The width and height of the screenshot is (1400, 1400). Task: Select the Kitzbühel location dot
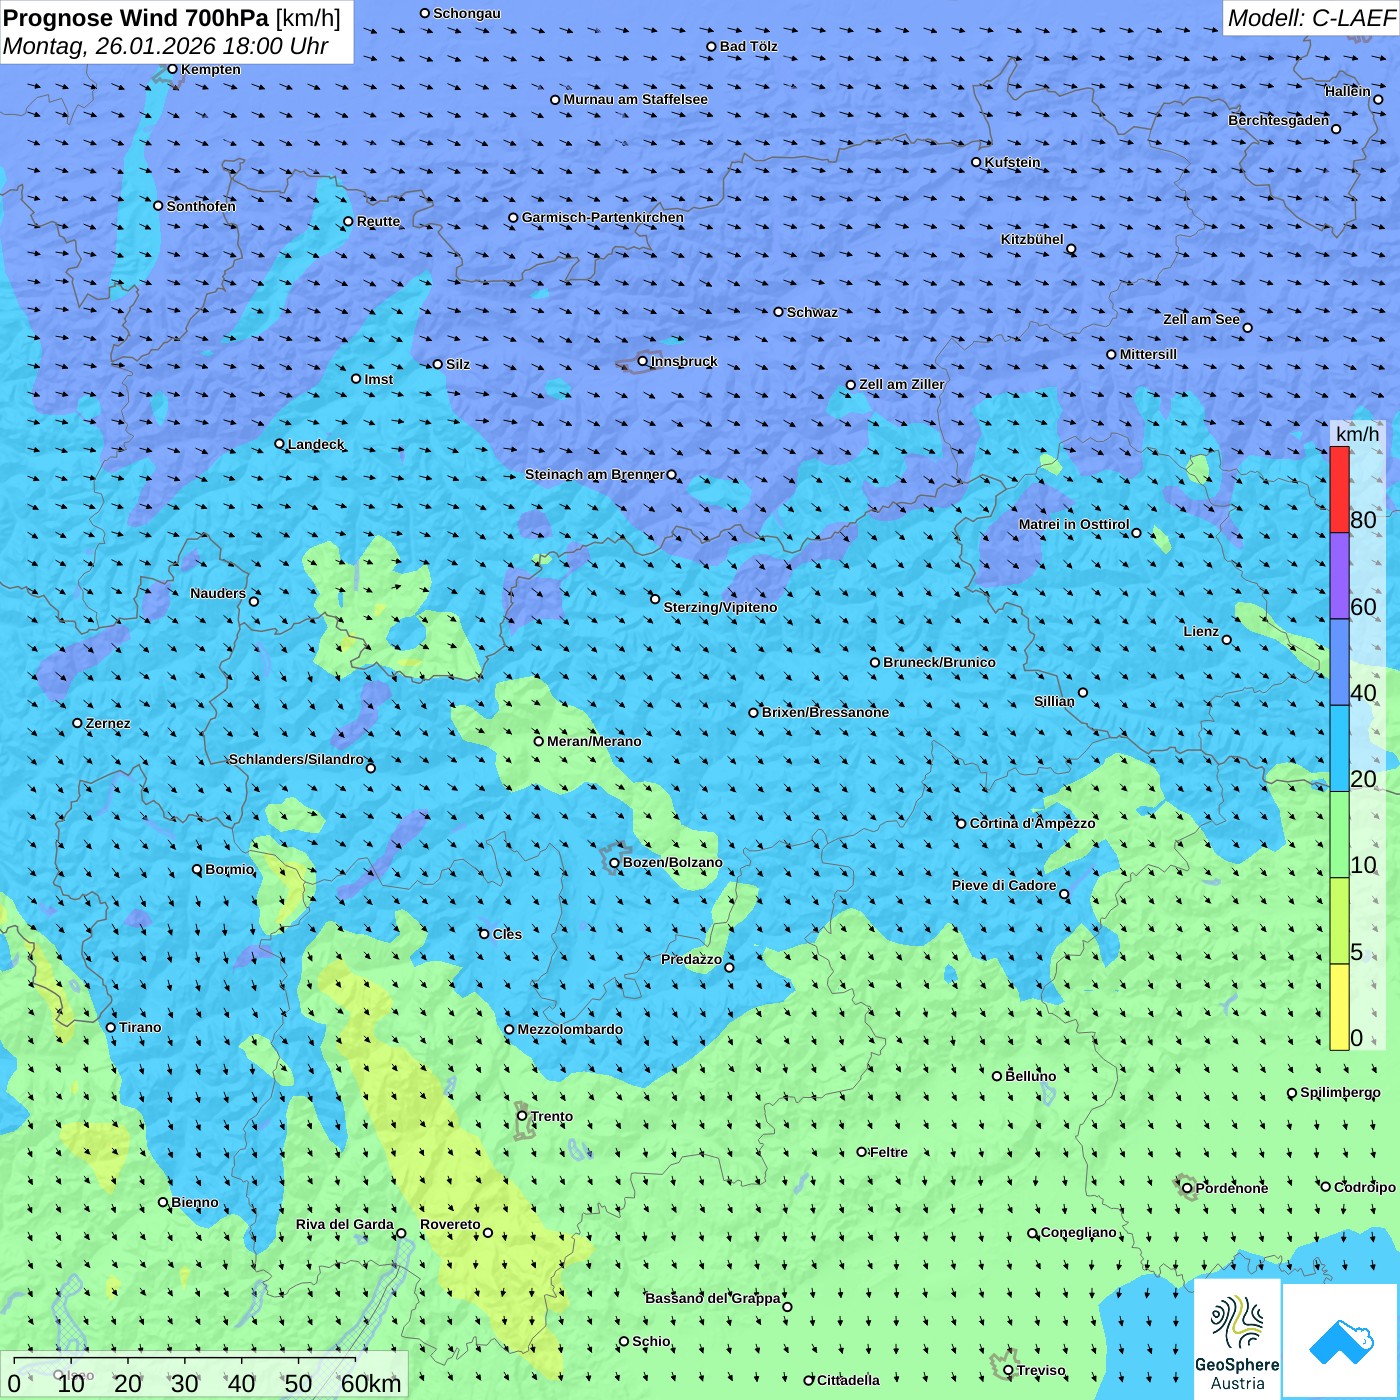click(x=1071, y=249)
